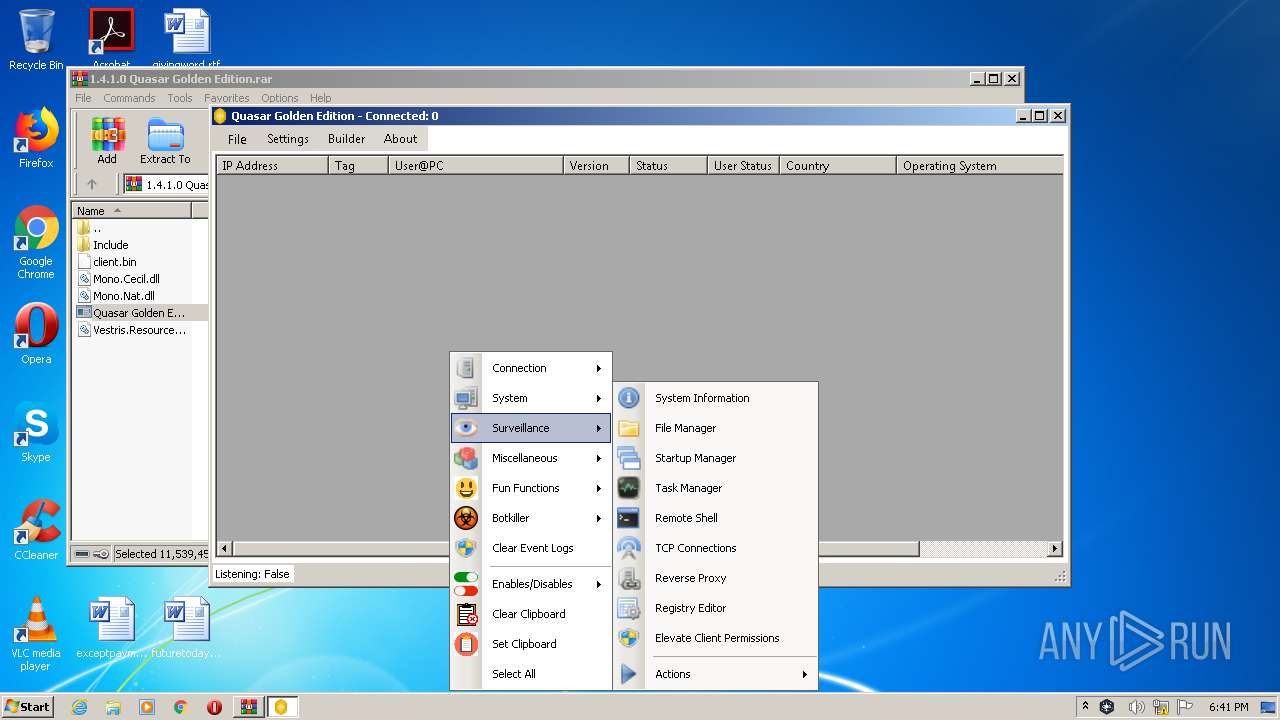Click the Remote Shell terminal icon
Image resolution: width=1280 pixels, height=720 pixels.
pos(629,518)
